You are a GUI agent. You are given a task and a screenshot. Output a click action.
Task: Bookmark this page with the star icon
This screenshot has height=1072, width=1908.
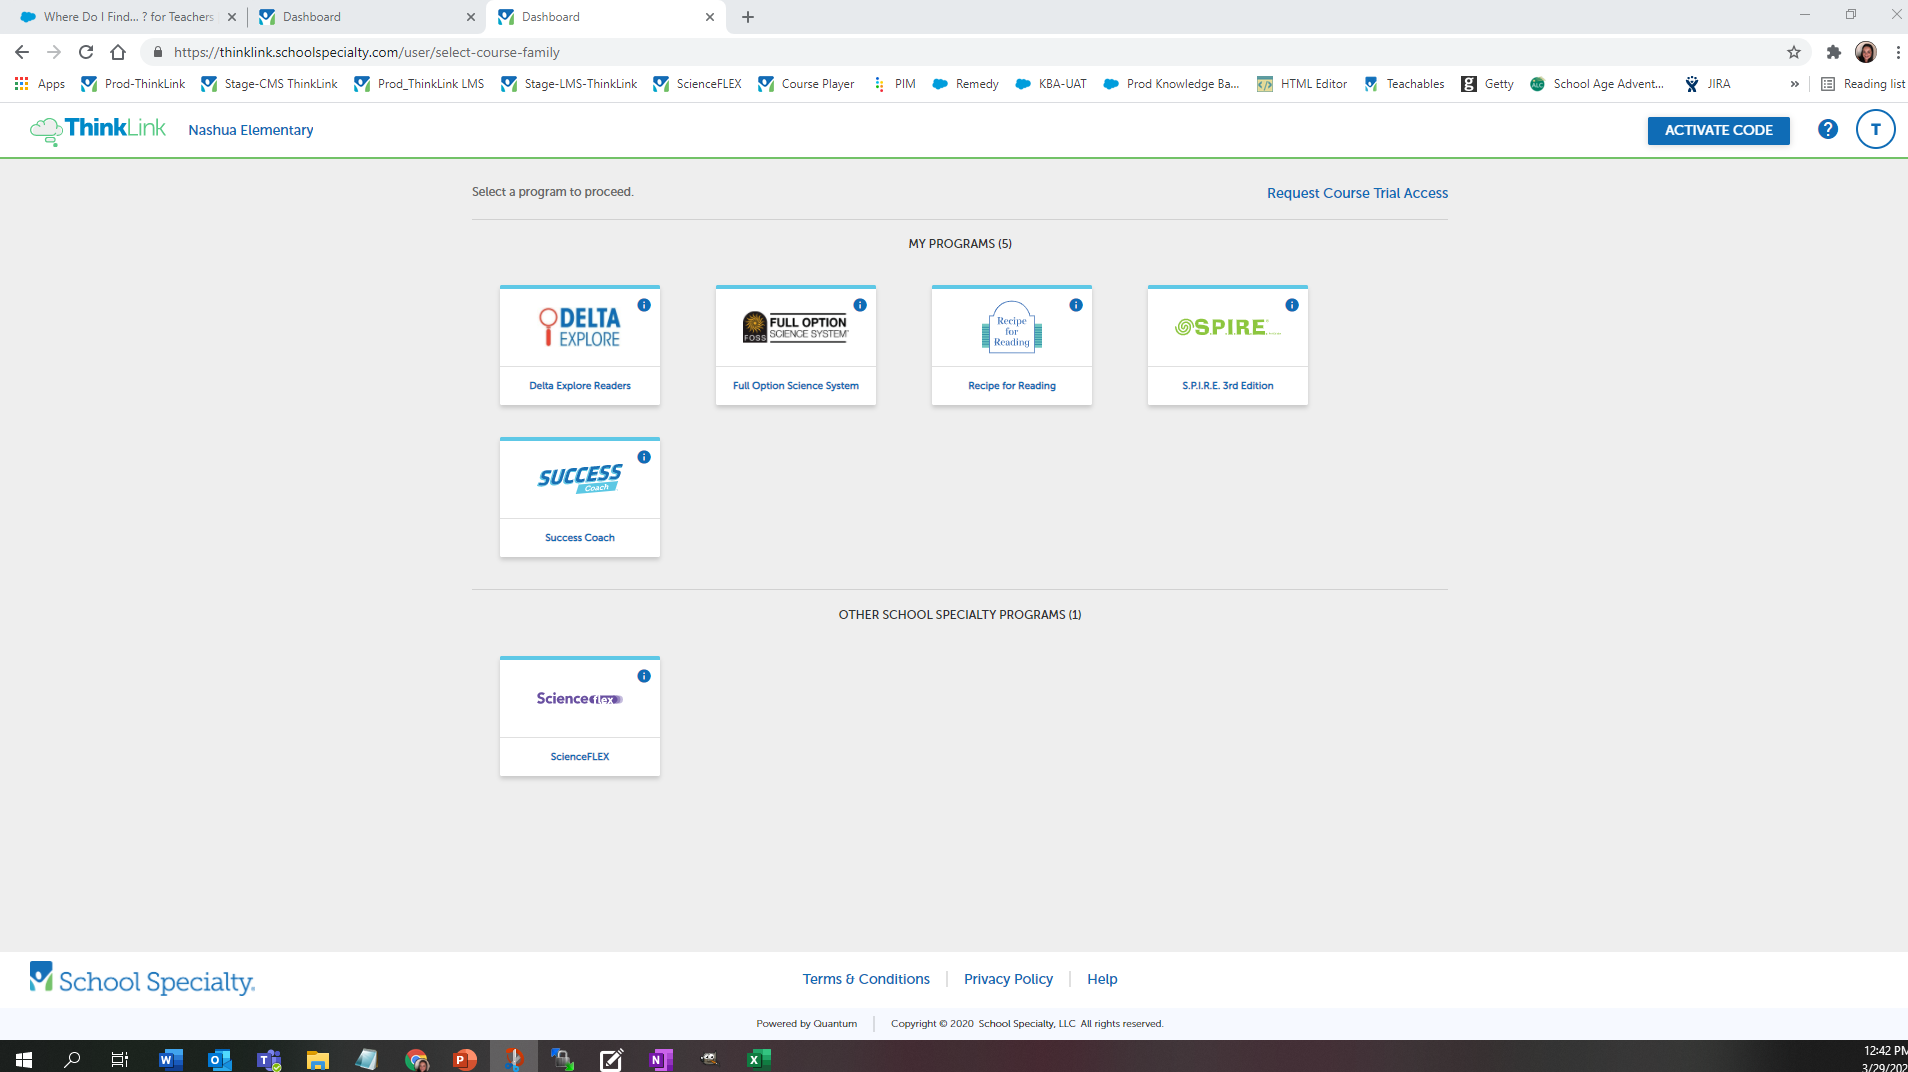[x=1794, y=52]
